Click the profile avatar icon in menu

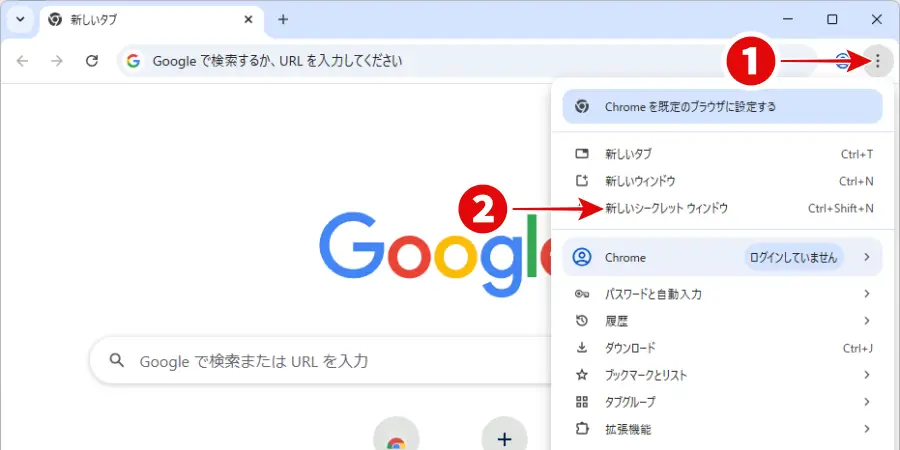coord(582,257)
